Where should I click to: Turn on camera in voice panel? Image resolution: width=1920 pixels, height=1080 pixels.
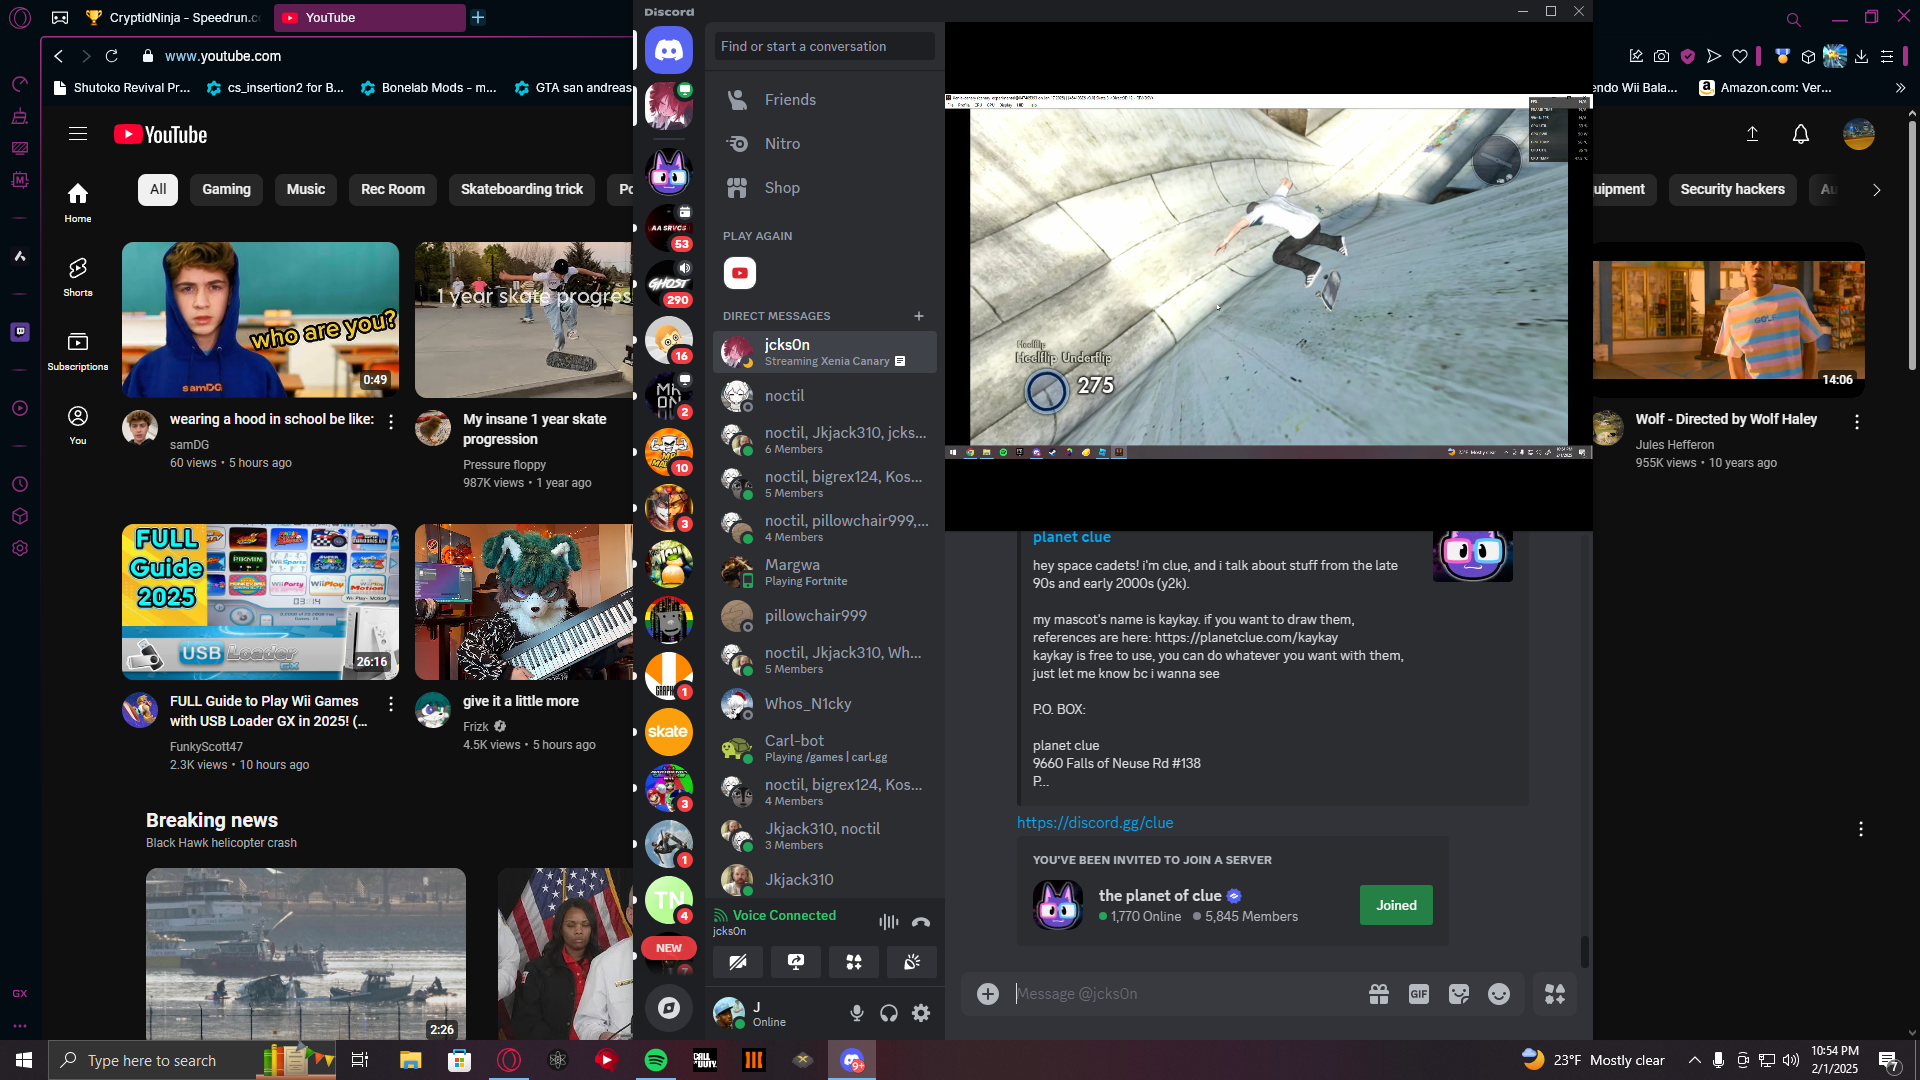738,962
